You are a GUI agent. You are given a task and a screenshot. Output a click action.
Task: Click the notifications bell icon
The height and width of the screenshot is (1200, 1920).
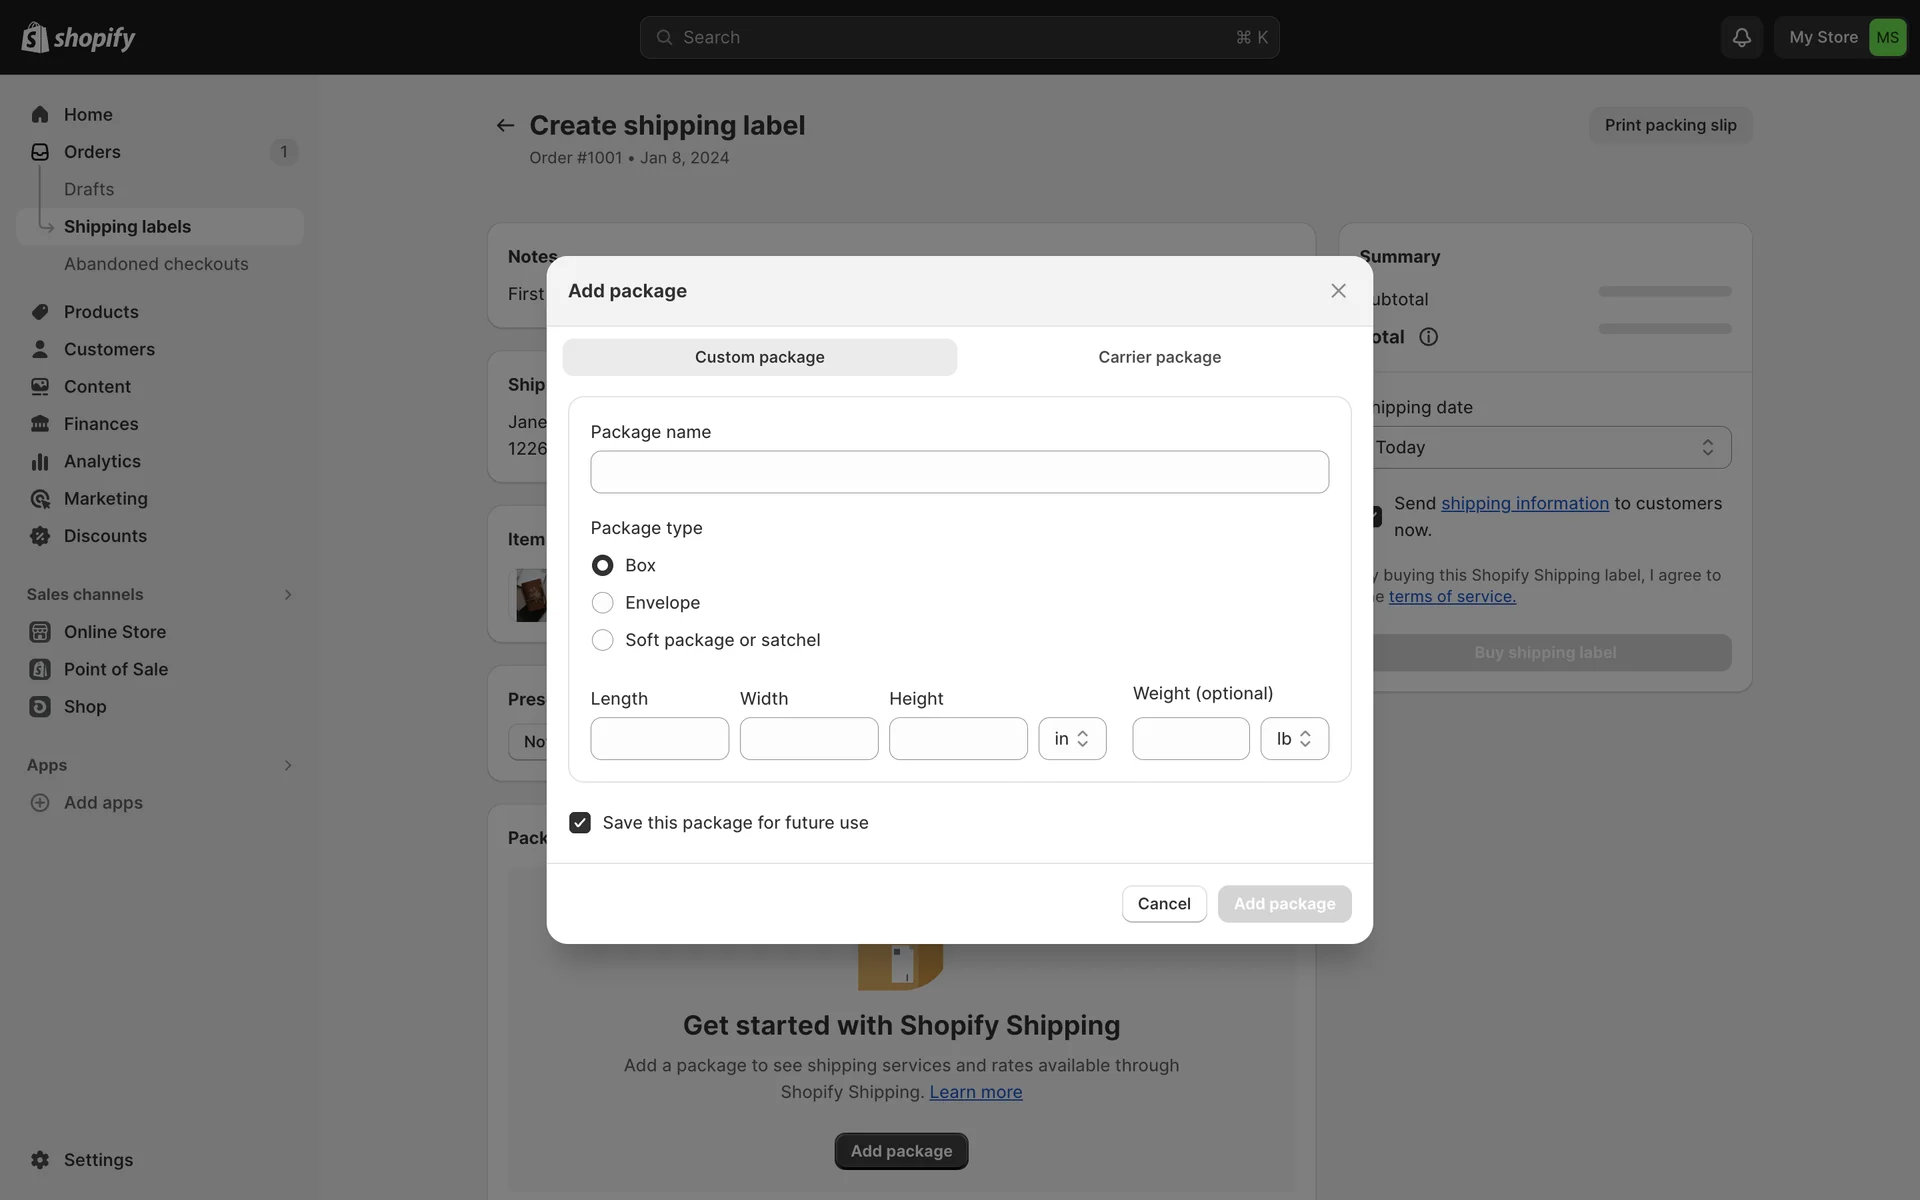pyautogui.click(x=1741, y=37)
